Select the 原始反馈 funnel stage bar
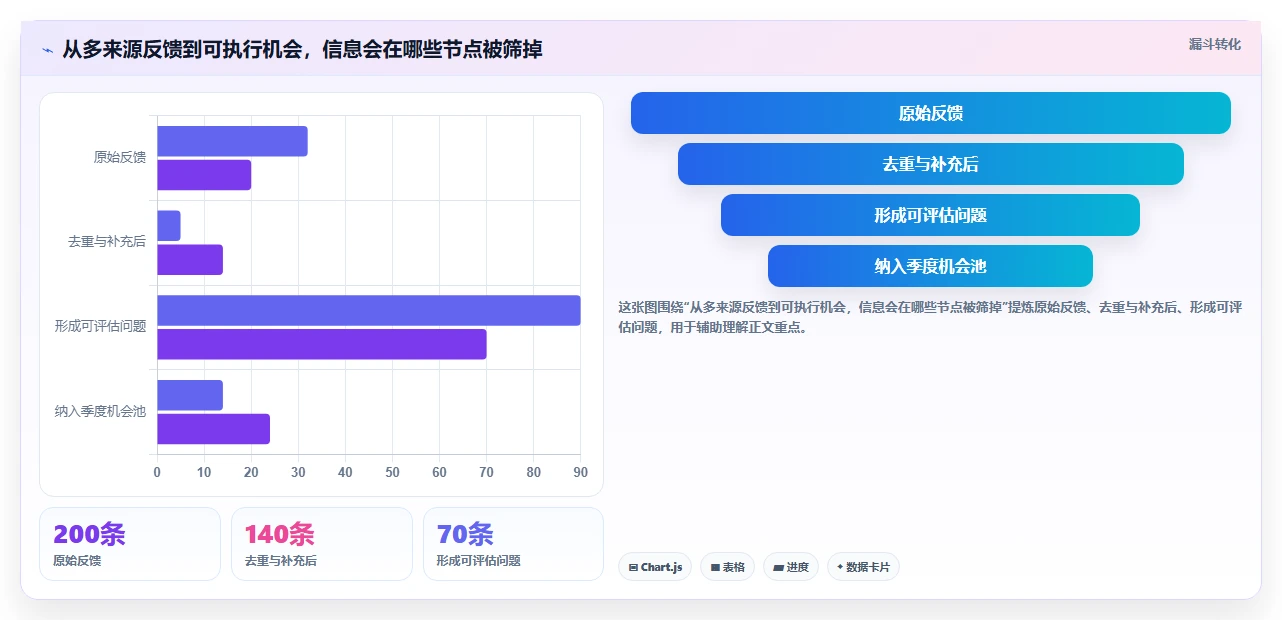 [930, 113]
